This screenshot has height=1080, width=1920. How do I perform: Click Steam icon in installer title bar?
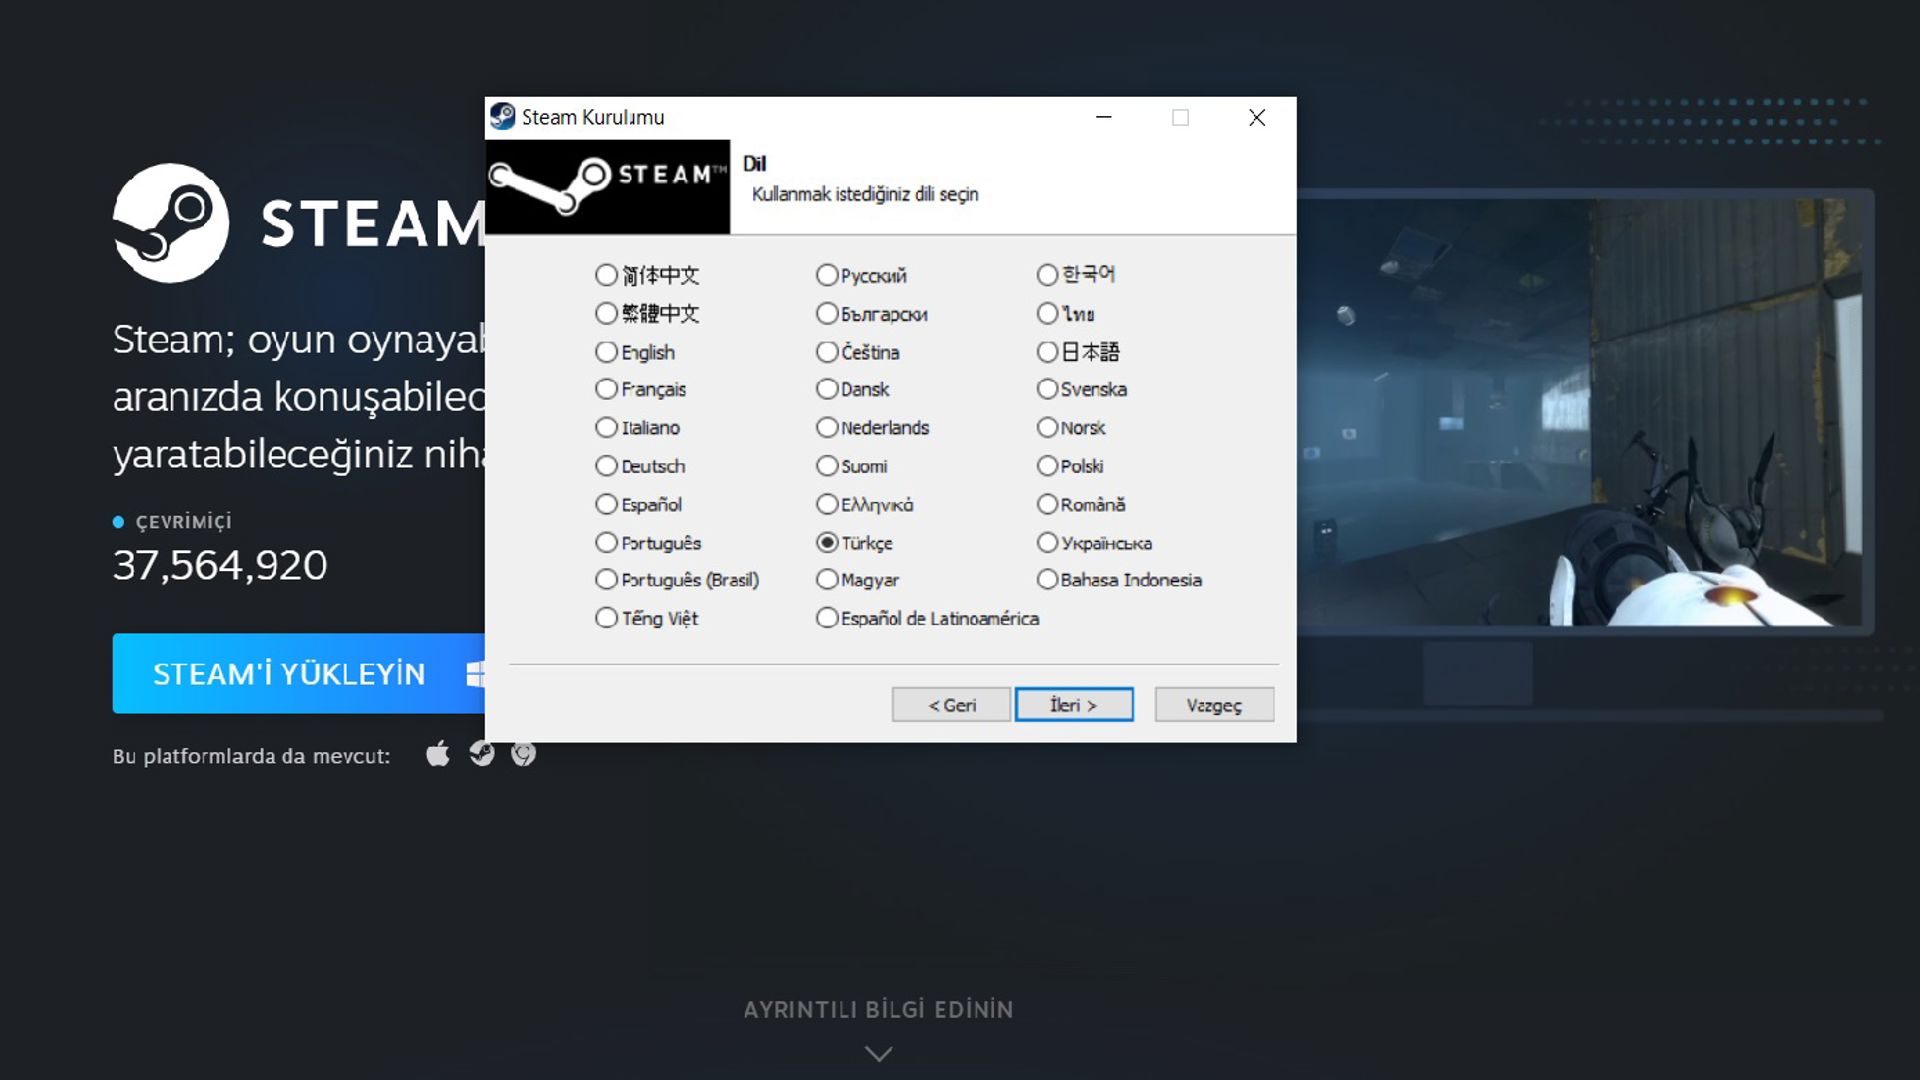tap(503, 117)
